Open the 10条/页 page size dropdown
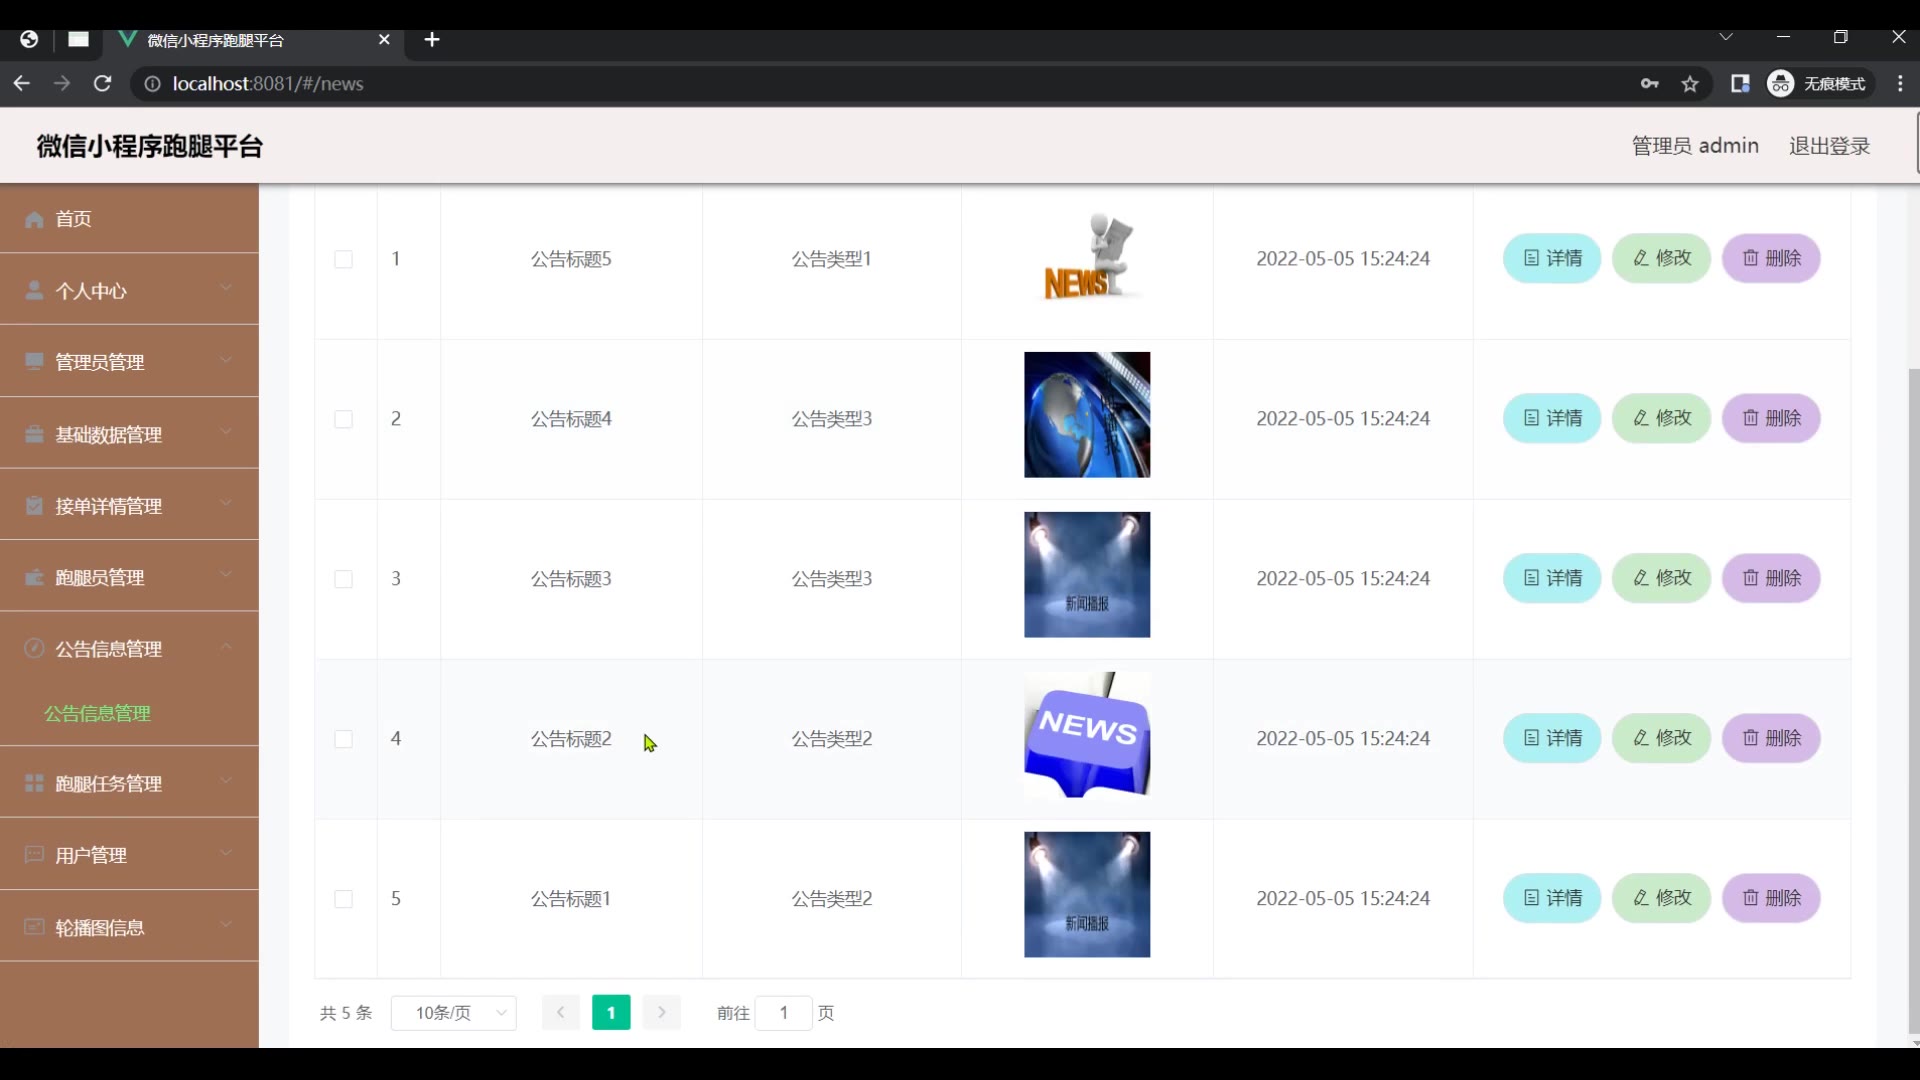Screen dimensions: 1920x1080 454,1013
